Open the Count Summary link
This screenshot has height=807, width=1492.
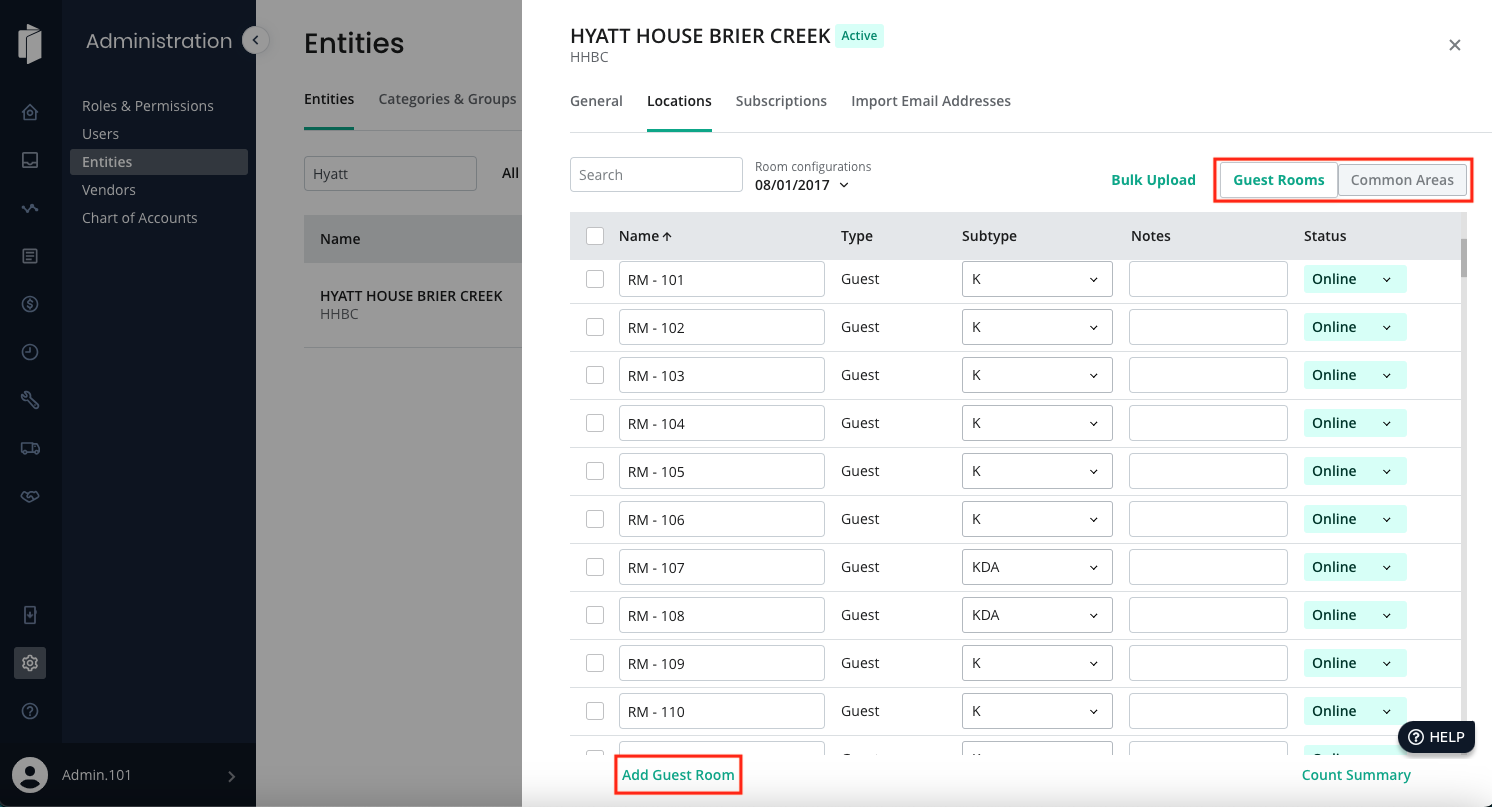point(1356,775)
